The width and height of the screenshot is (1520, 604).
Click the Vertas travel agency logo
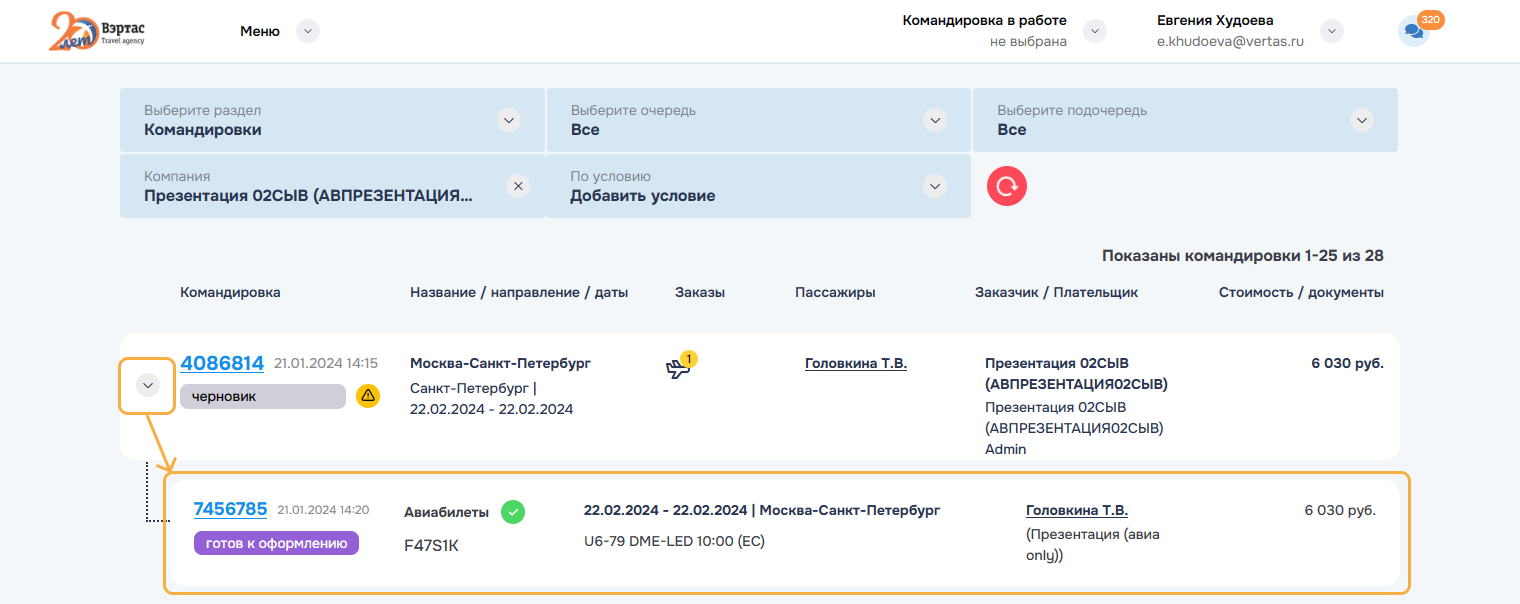pos(97,31)
